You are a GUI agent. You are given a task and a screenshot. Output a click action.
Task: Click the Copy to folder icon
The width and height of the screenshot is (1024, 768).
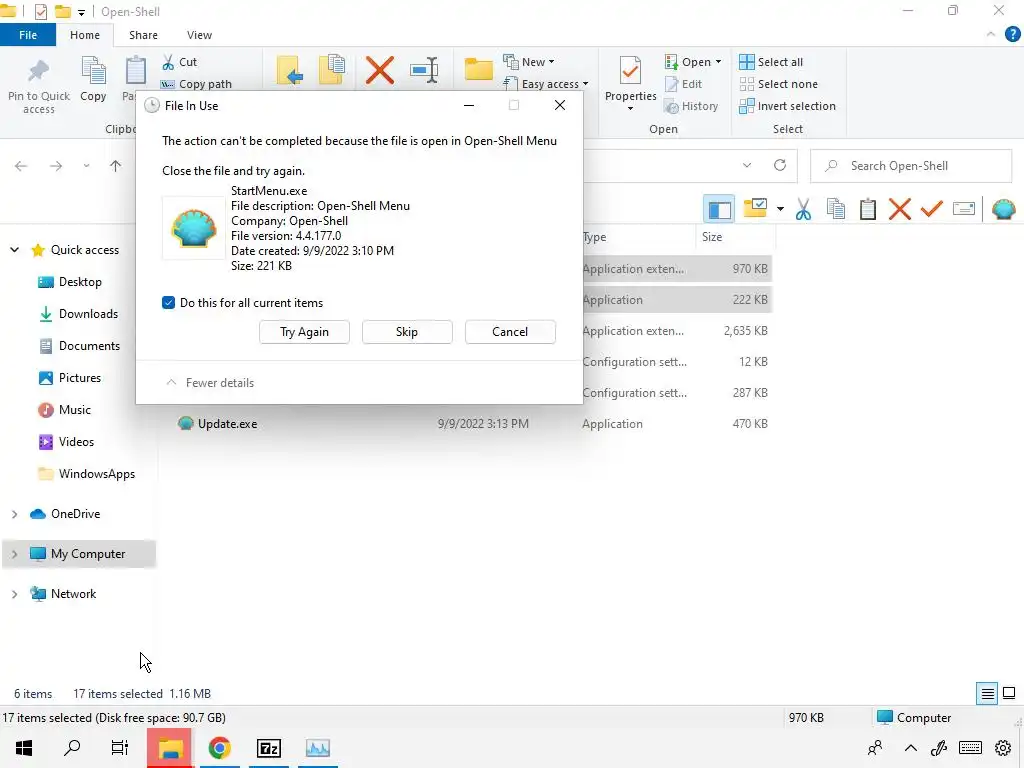[x=332, y=70]
